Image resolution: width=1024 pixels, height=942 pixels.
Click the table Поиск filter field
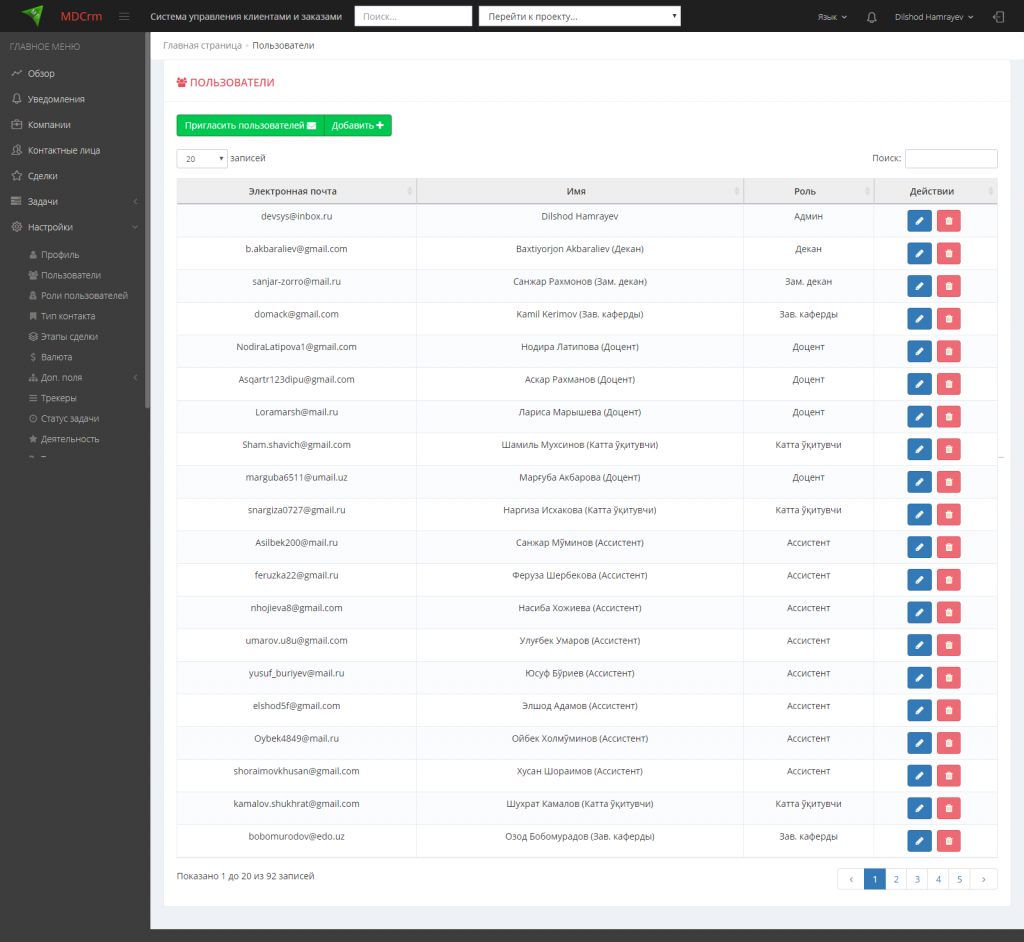click(x=951, y=158)
